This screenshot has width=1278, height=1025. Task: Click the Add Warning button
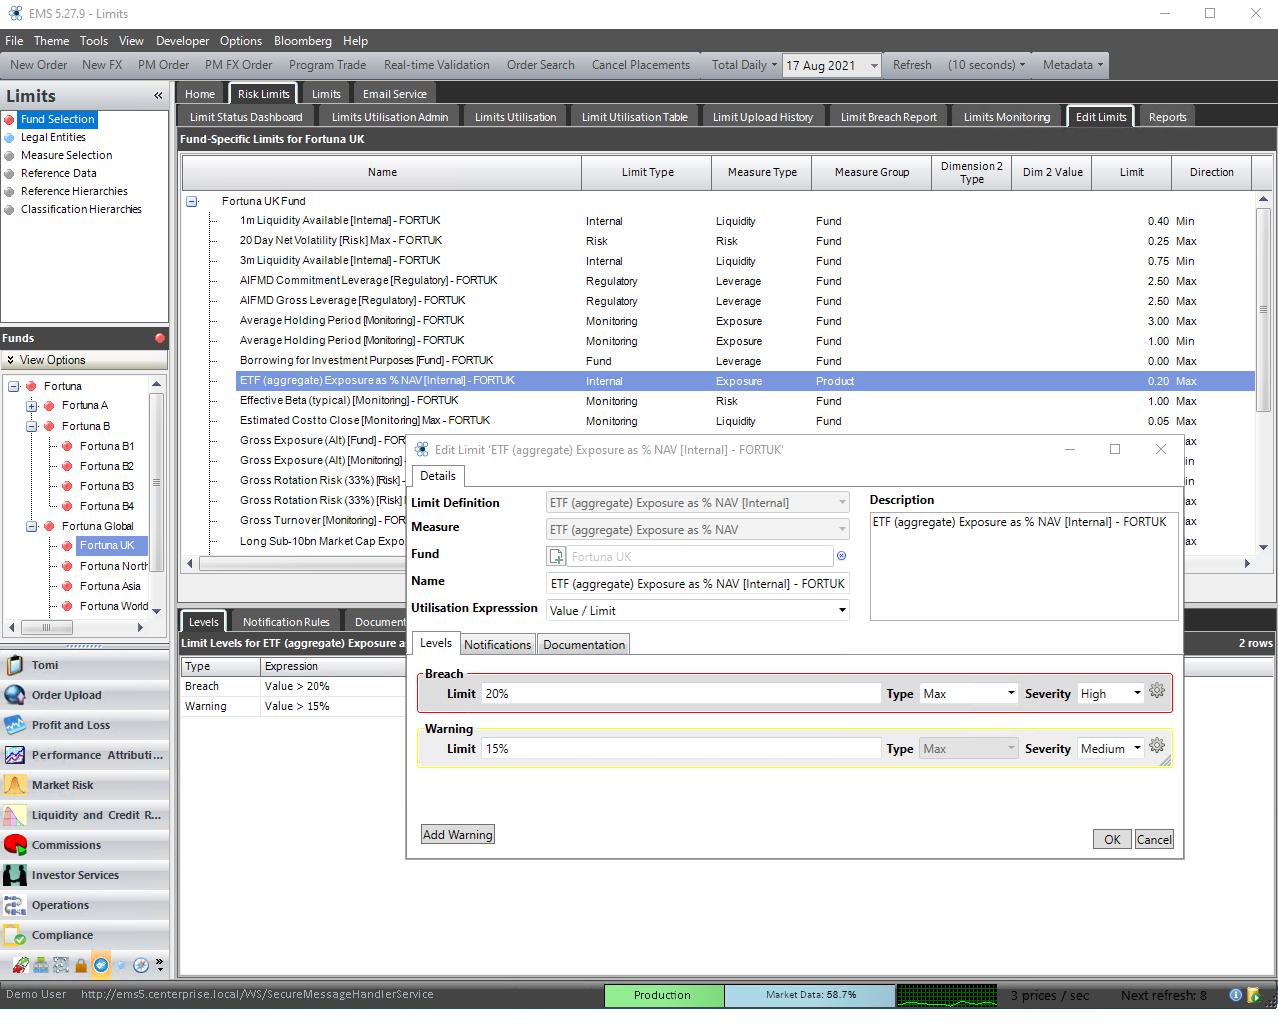click(457, 835)
